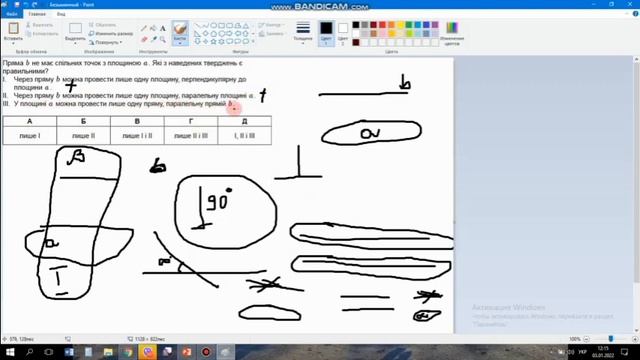
Task: Open Task View on taskbar
Action: [x=49, y=352]
